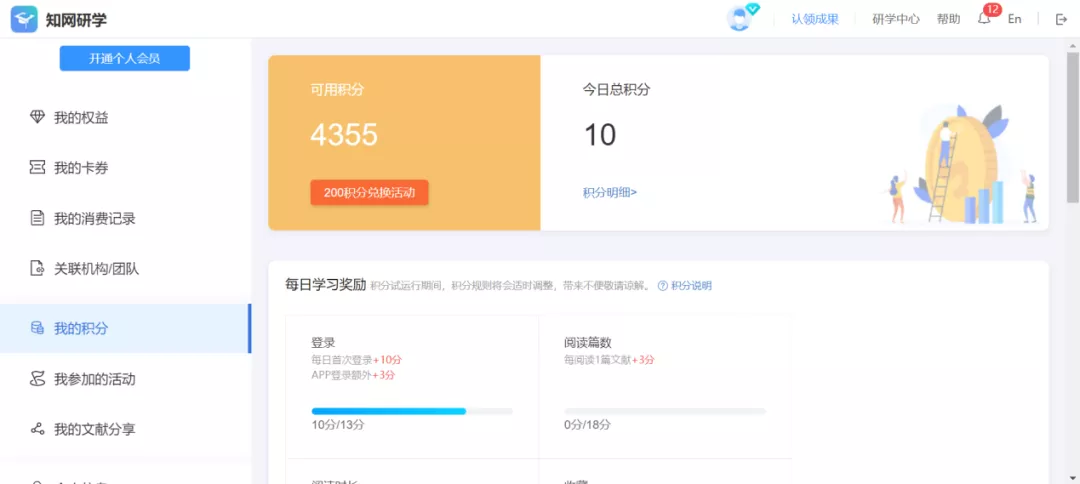Click the 登录 points progress bar
Image resolution: width=1080 pixels, height=484 pixels.
412,411
